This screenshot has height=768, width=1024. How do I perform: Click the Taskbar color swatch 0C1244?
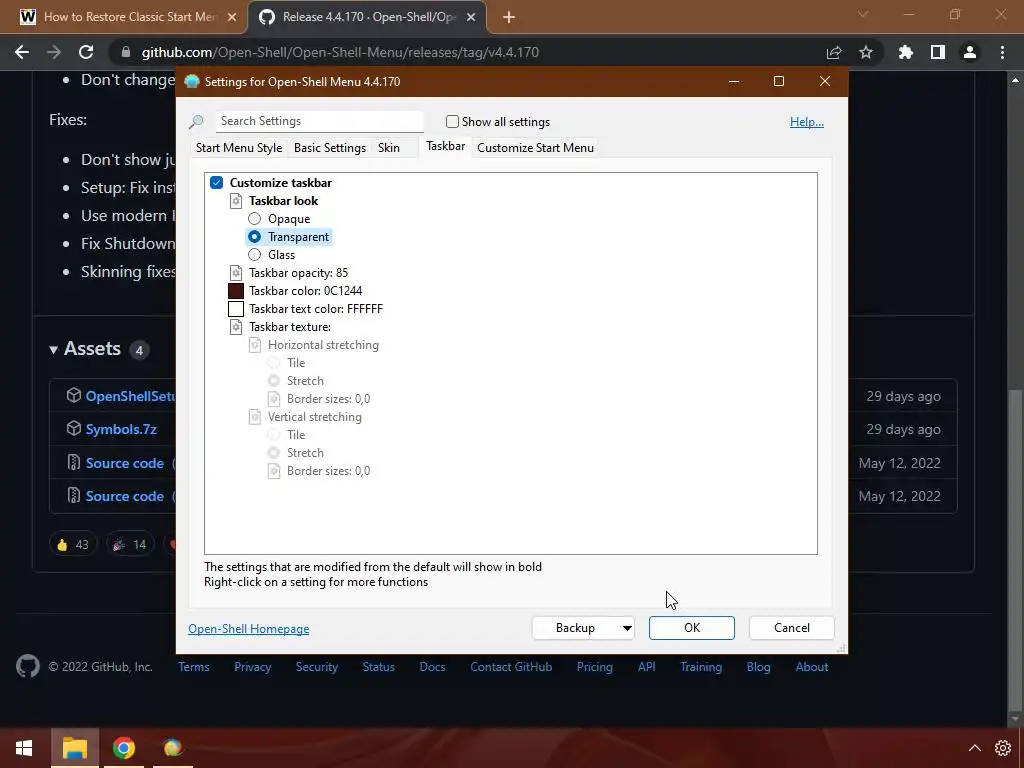pos(236,291)
